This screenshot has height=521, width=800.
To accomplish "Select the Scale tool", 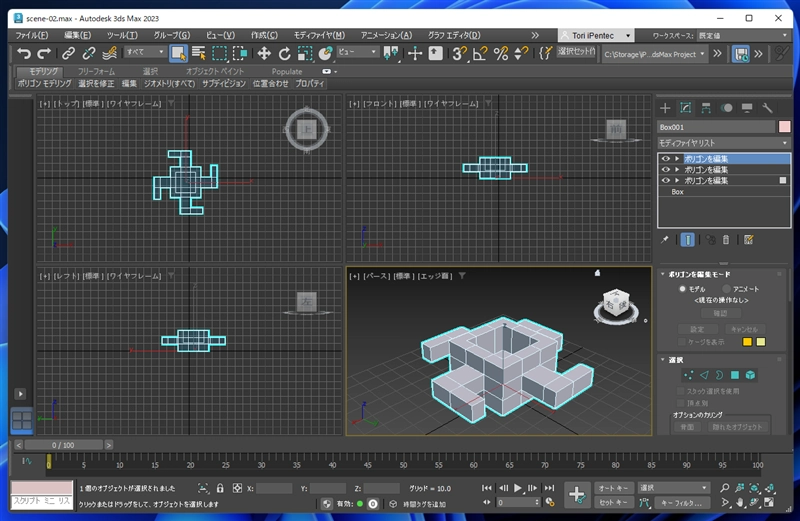I will 305,53.
